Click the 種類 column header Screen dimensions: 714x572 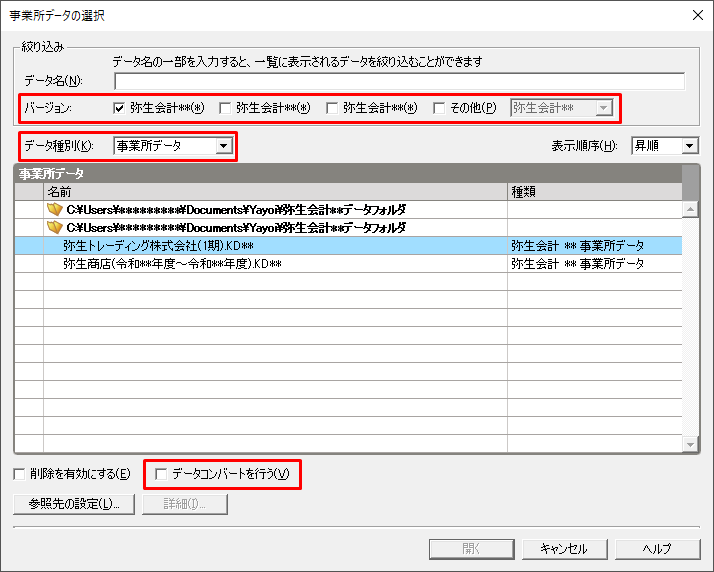coord(595,192)
